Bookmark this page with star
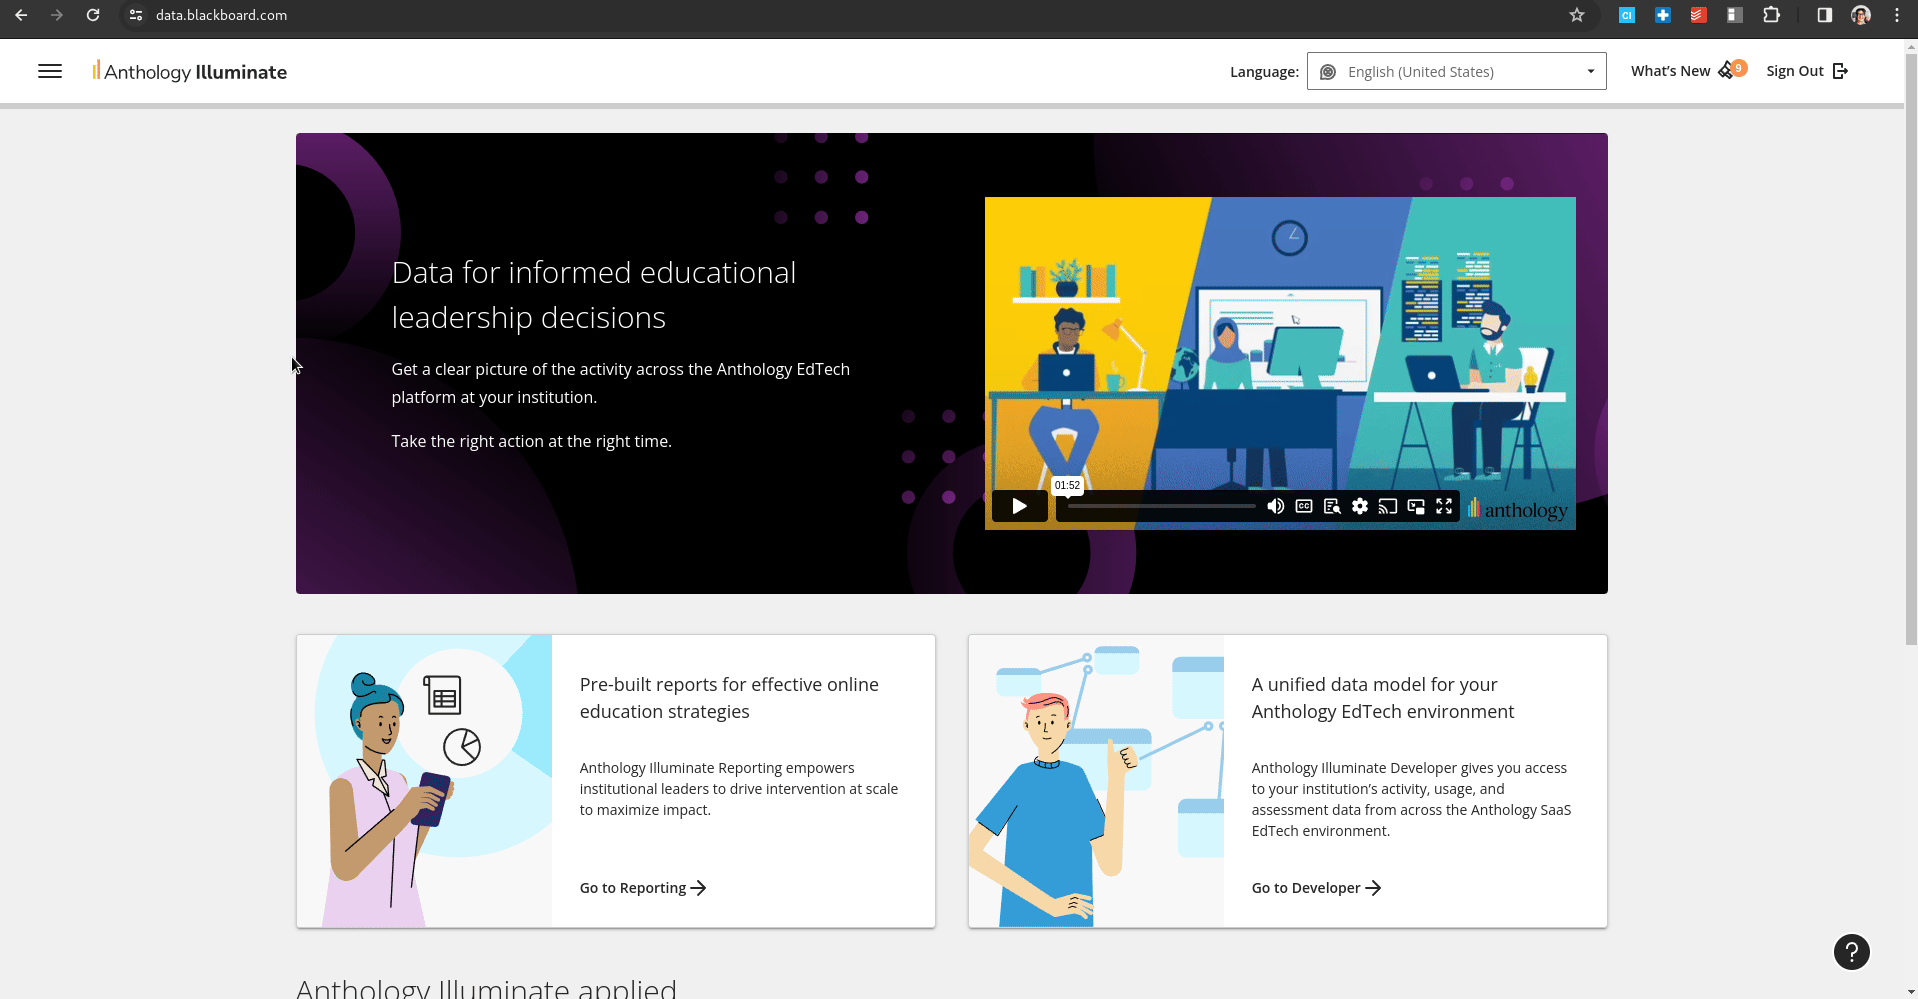This screenshot has height=999, width=1918. 1577,15
